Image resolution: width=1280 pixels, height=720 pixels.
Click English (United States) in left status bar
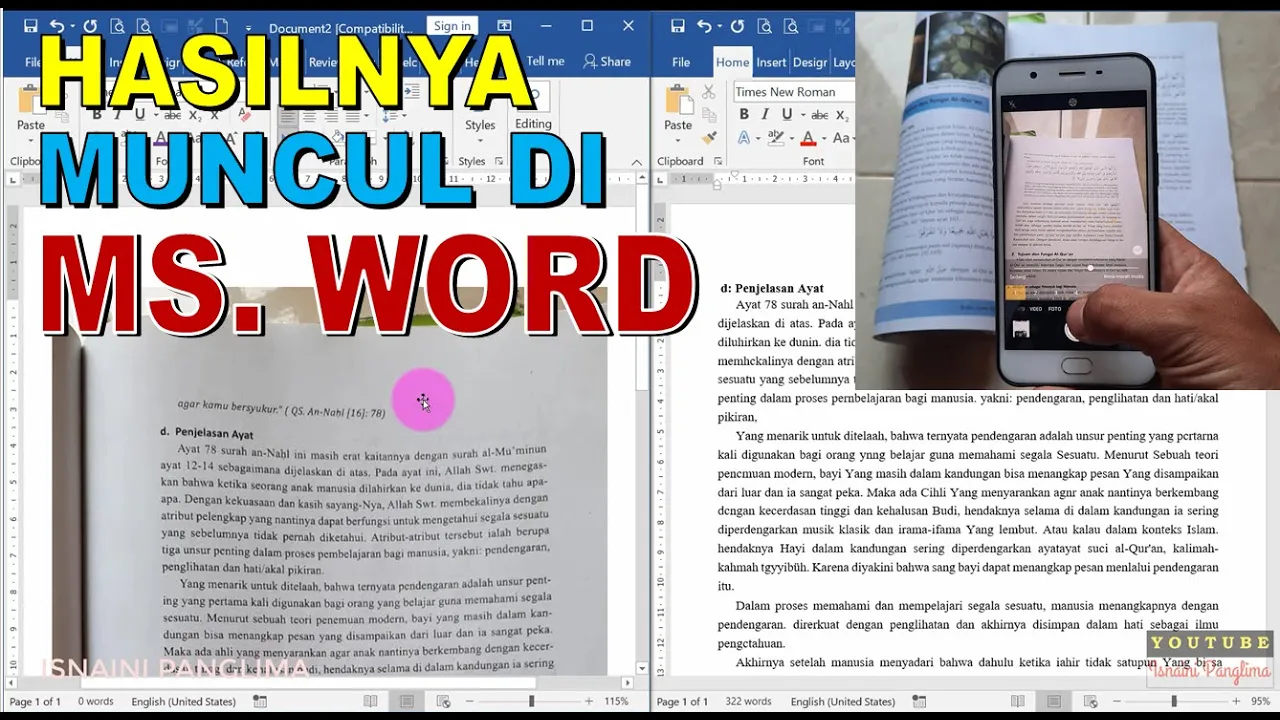184,702
